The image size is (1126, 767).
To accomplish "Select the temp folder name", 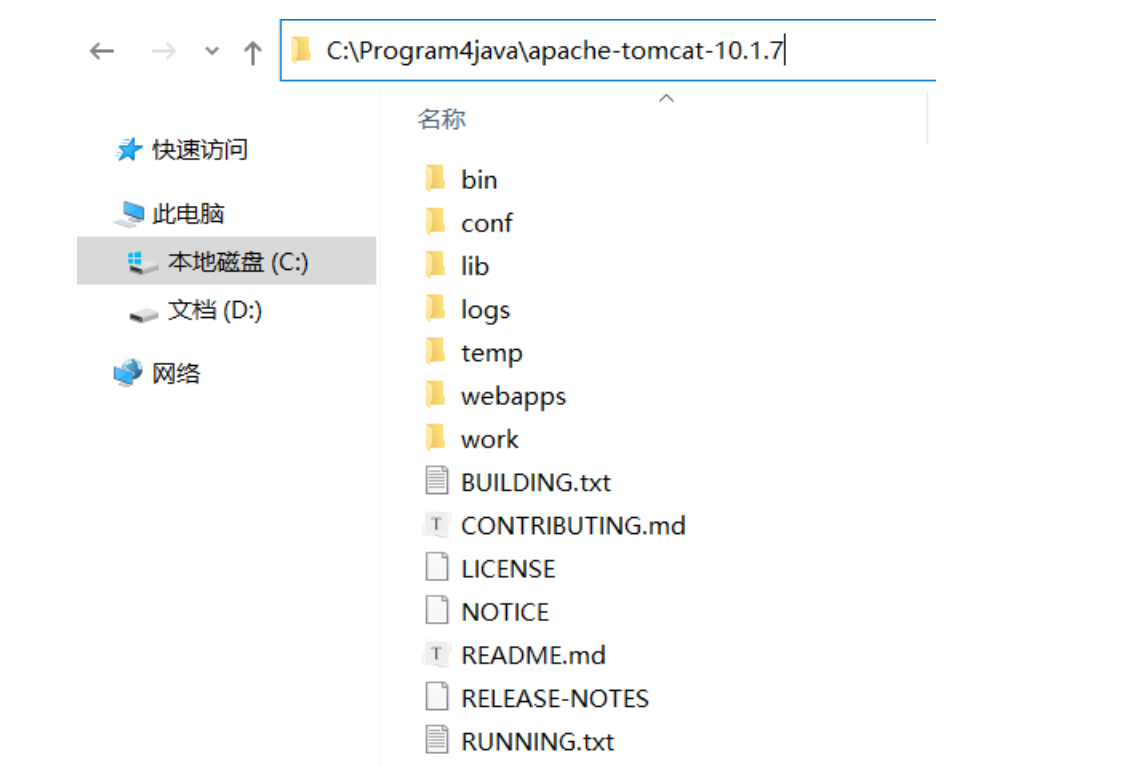I will tap(492, 353).
